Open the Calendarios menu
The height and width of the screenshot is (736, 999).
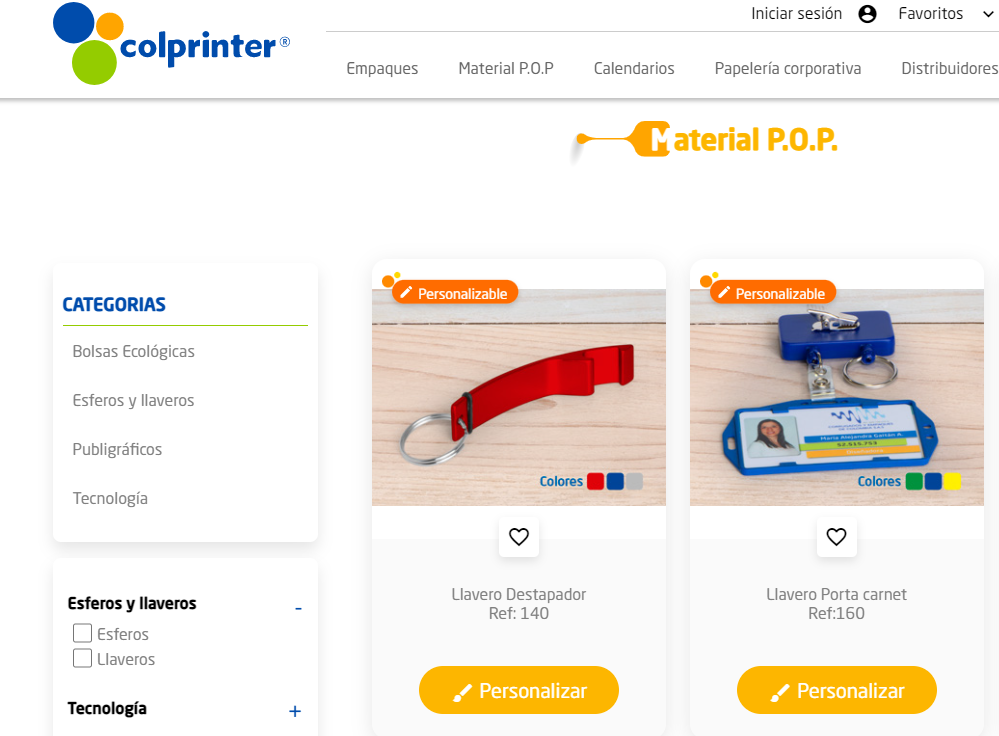click(x=634, y=68)
